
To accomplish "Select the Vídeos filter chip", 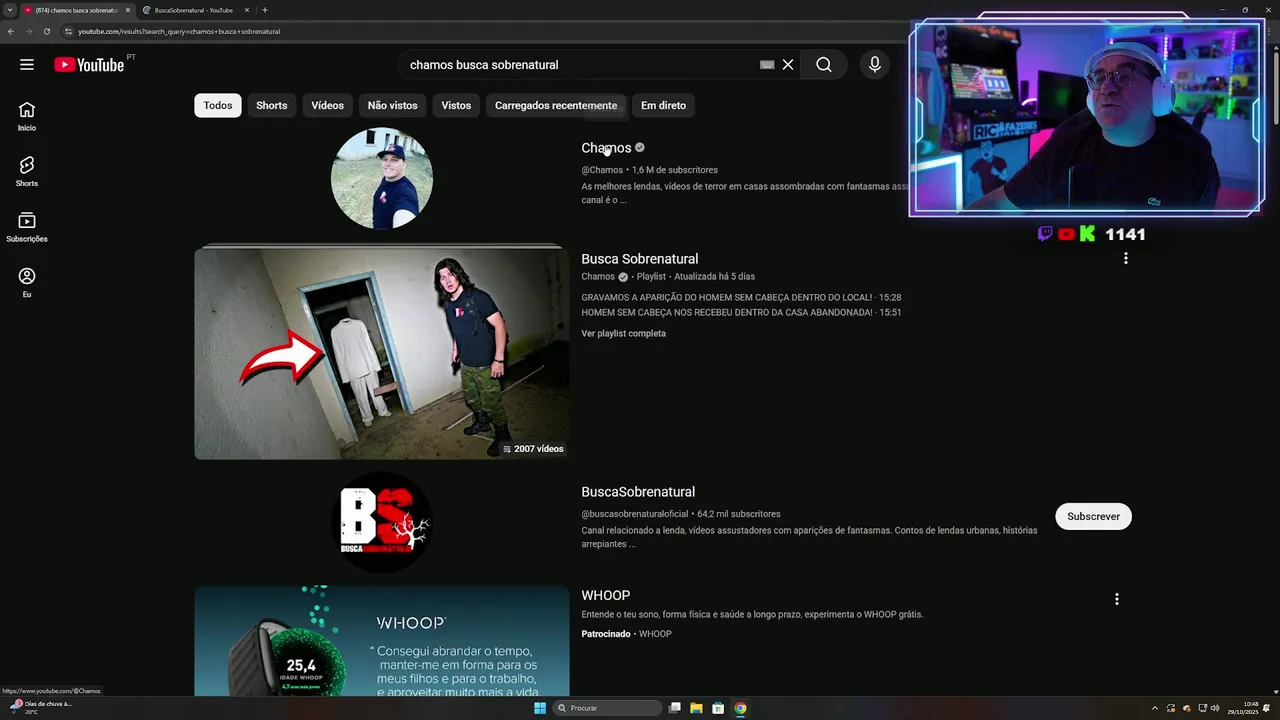I will [x=327, y=105].
